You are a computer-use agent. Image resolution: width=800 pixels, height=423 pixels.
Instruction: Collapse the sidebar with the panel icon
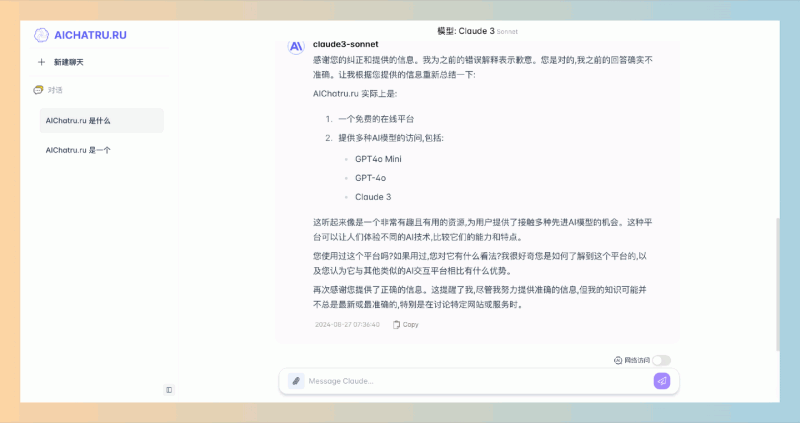point(169,390)
